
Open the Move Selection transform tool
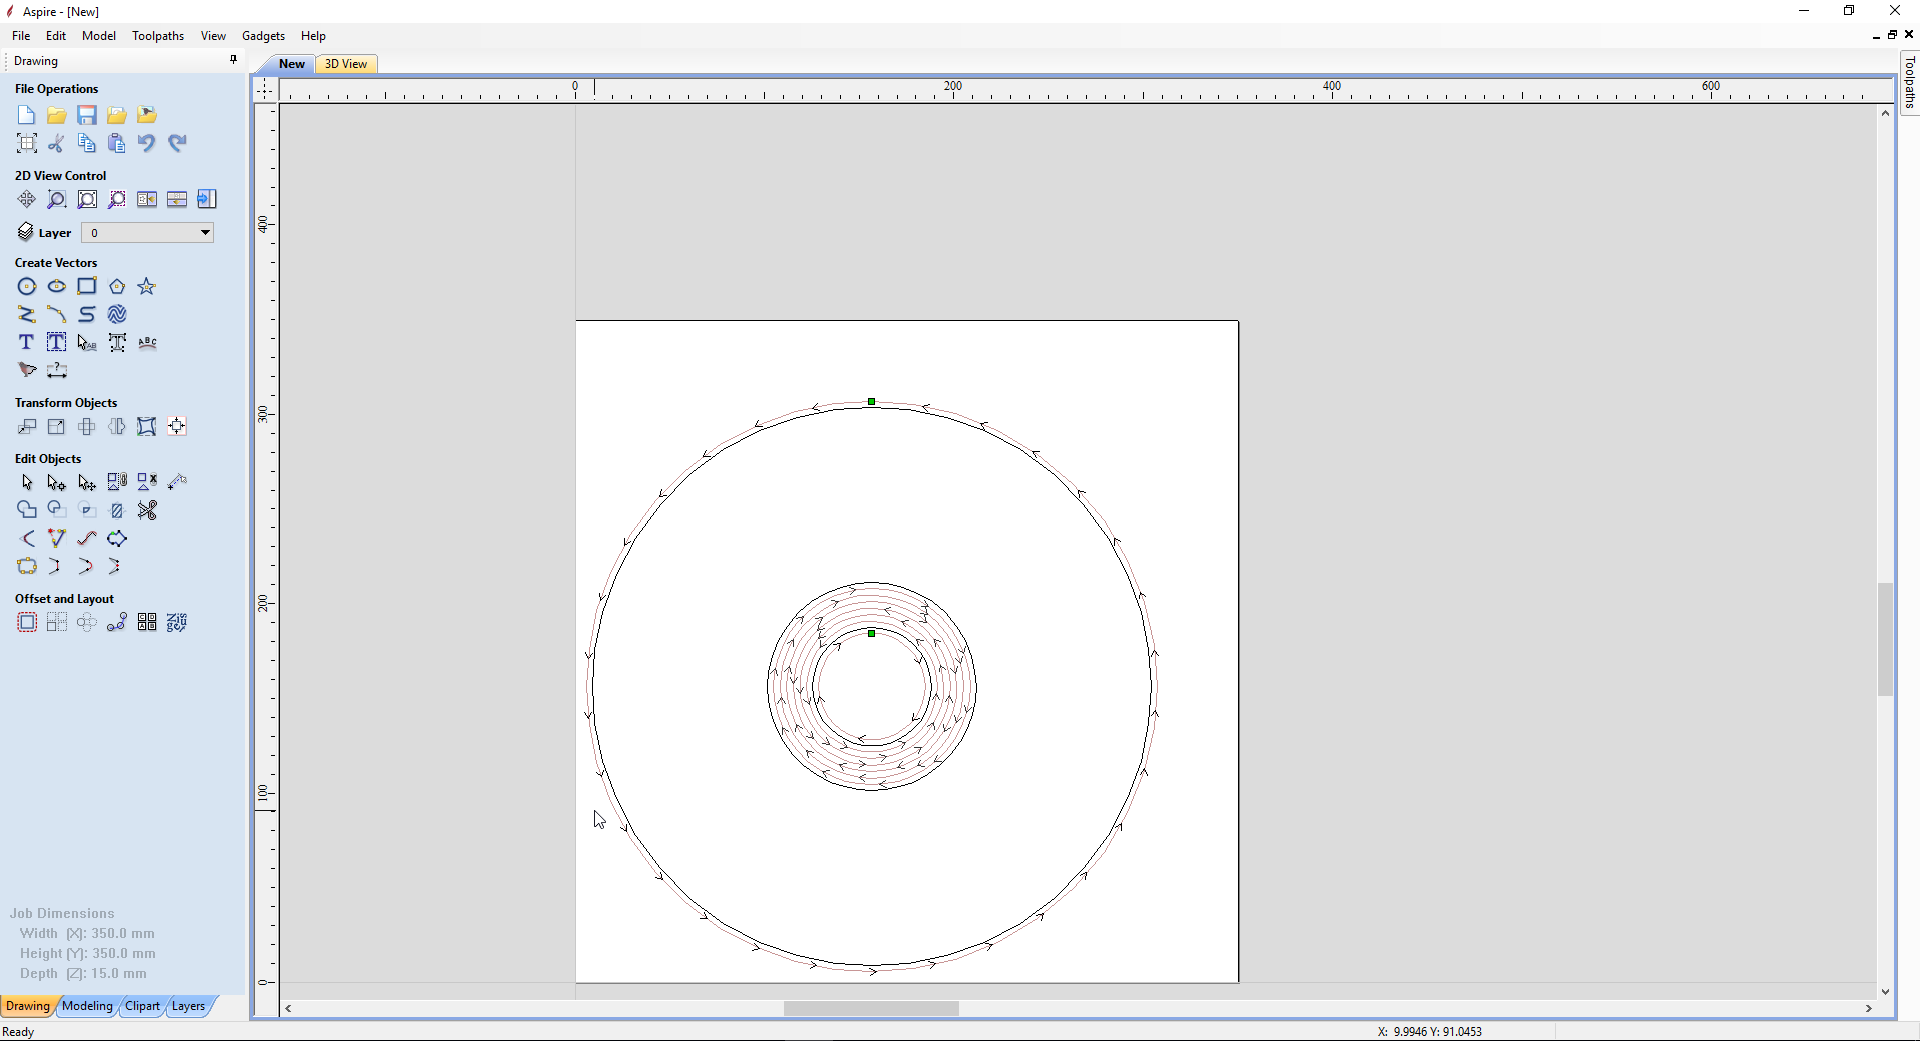pos(27,426)
